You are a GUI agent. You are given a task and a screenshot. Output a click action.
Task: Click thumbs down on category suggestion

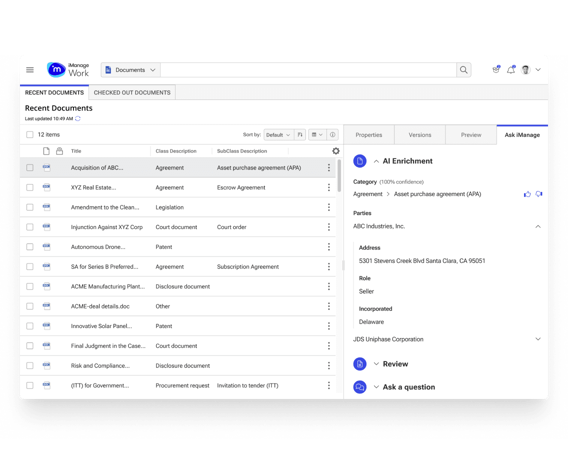[x=539, y=194]
